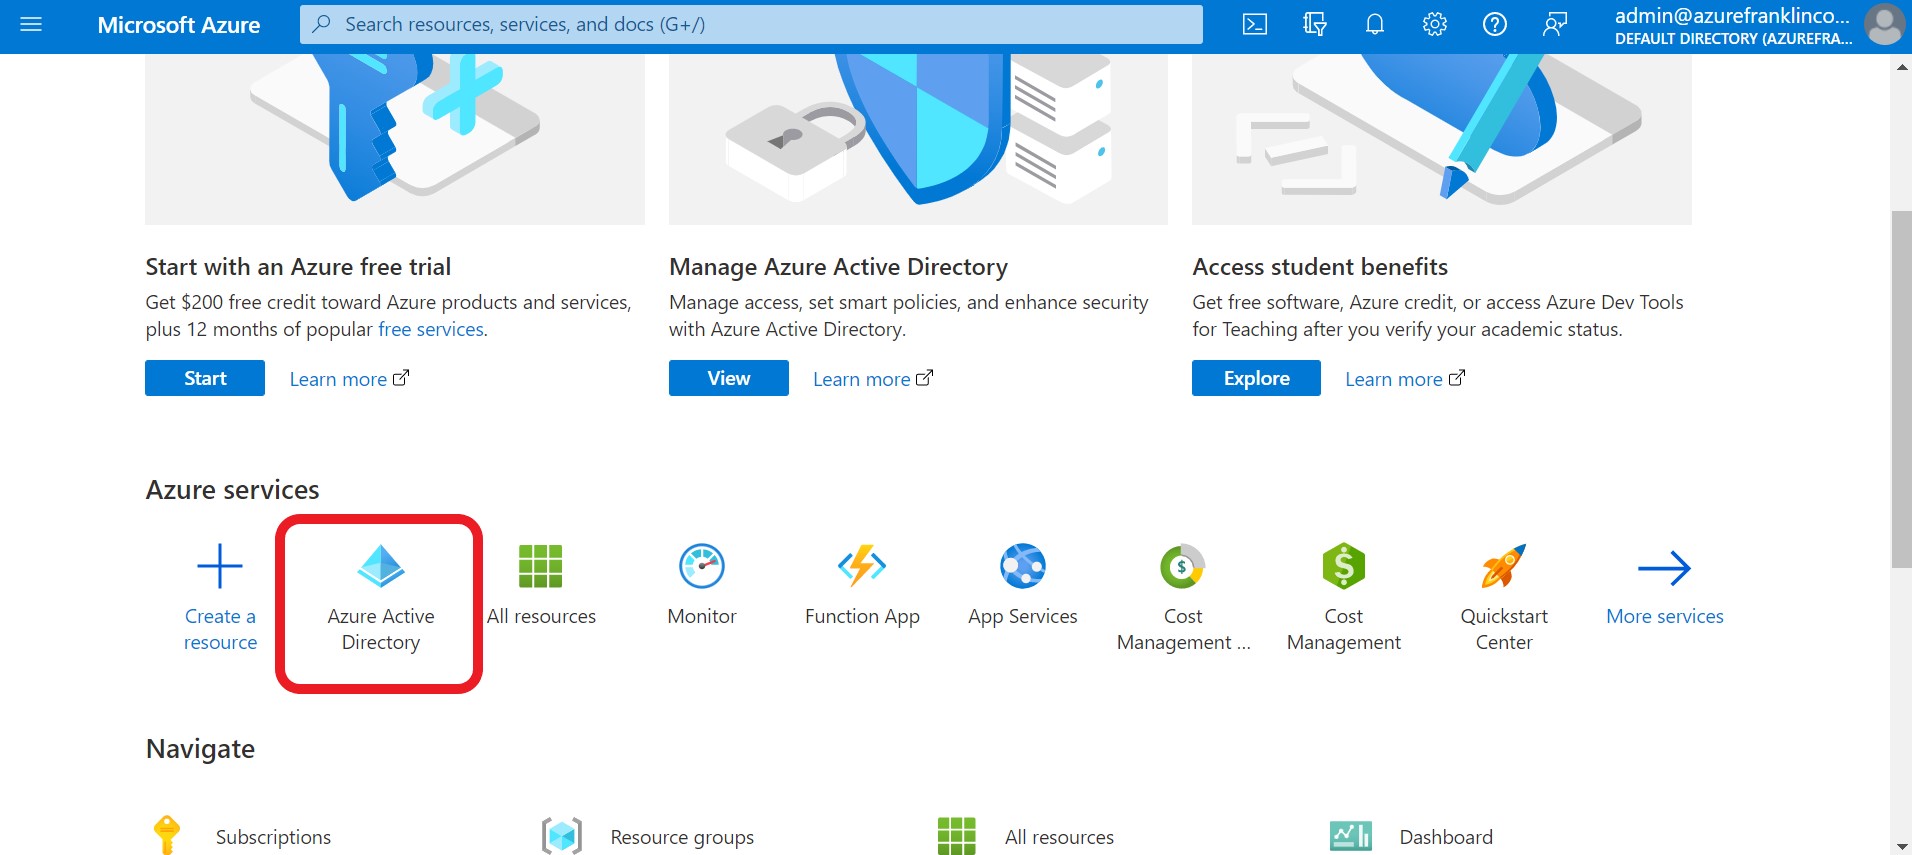Screen dimensions: 1912x855
Task: Open Subscriptions under Navigate
Action: (273, 837)
